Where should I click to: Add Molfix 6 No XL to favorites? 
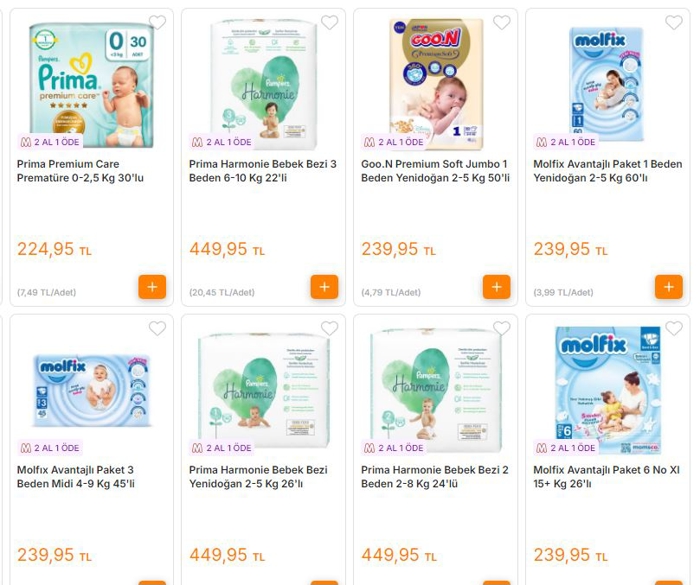674,329
